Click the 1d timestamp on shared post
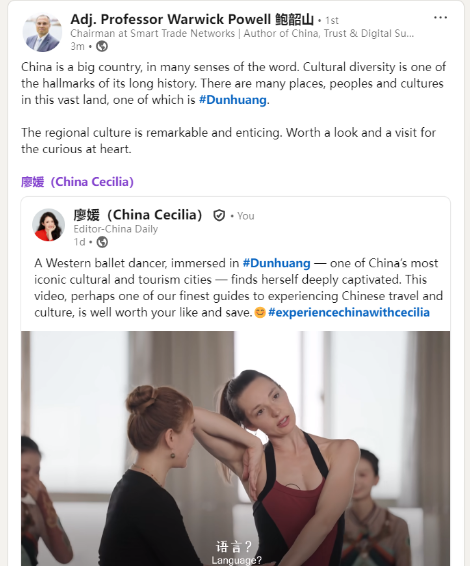470x566 pixels. pos(79,242)
